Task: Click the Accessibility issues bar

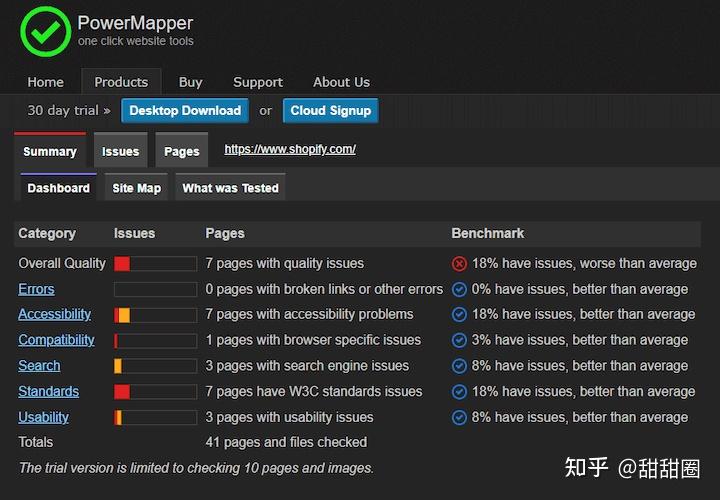Action: coord(156,315)
